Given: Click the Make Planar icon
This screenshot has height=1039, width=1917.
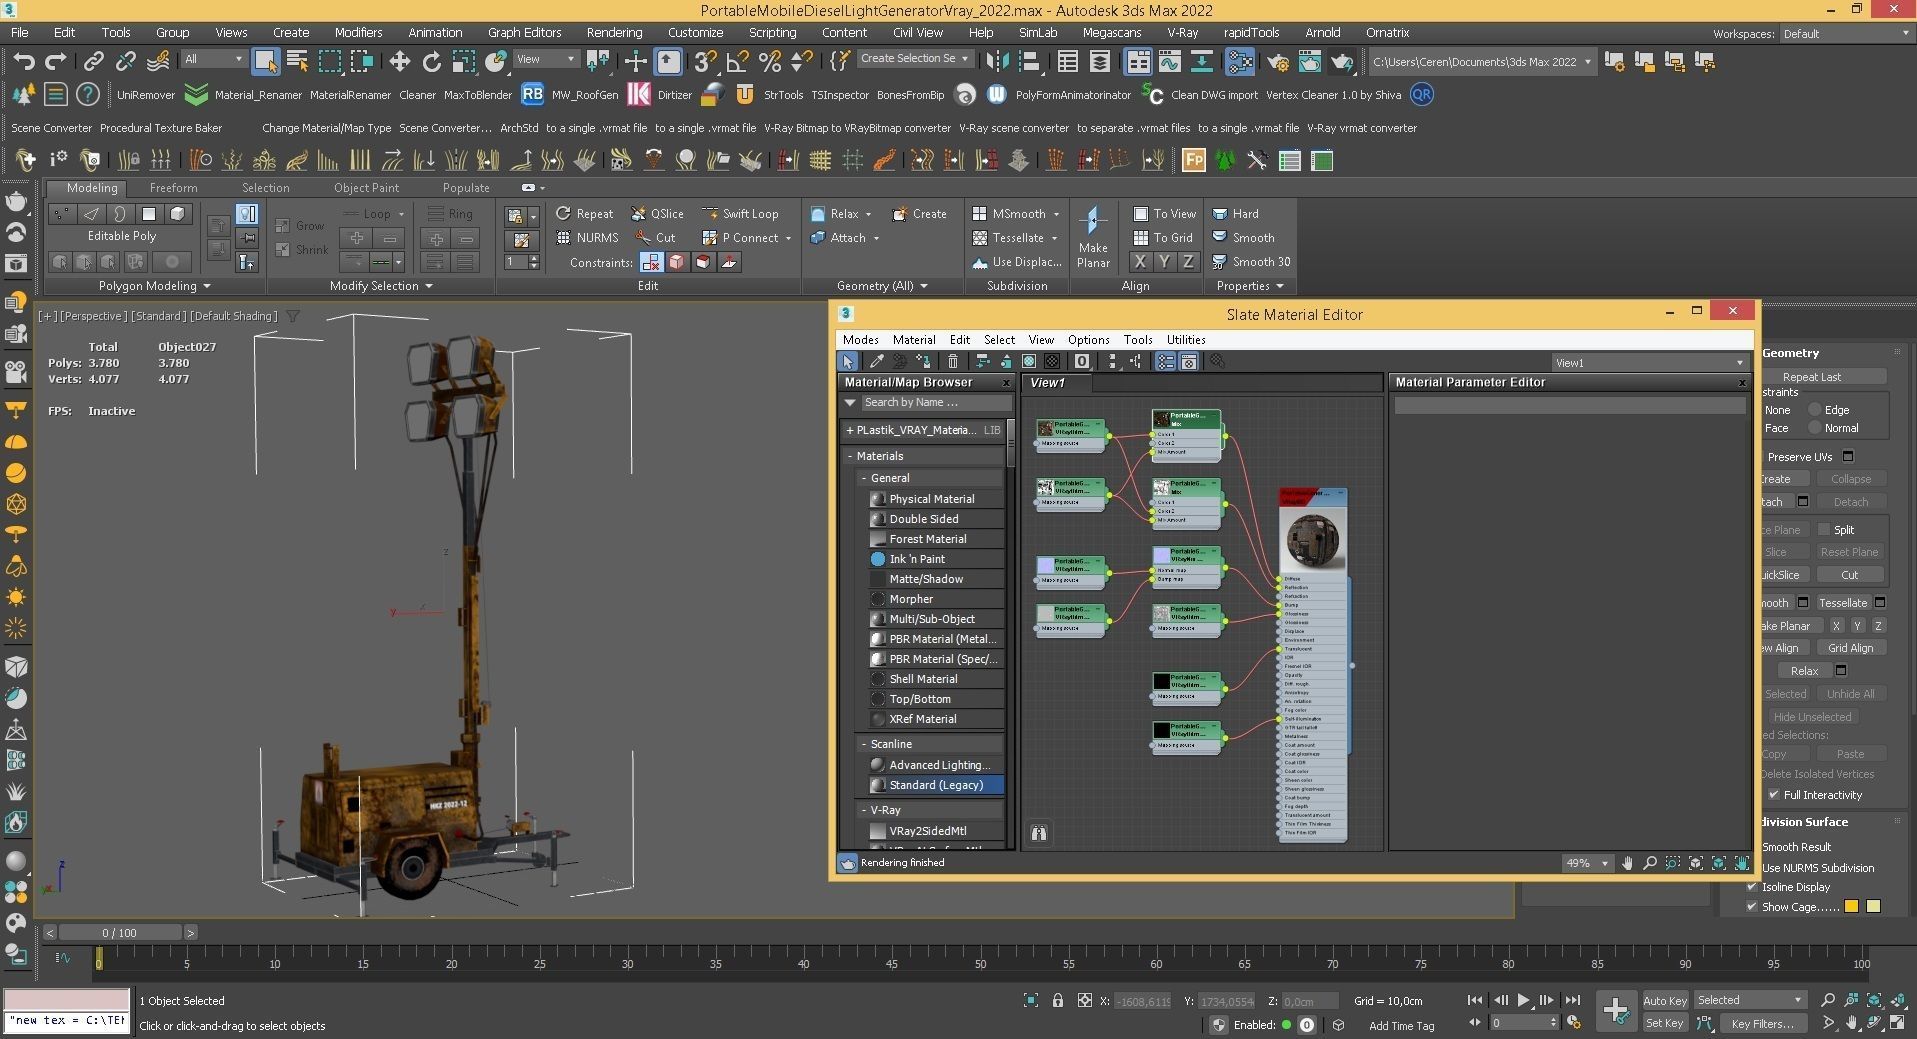Looking at the screenshot, I should coord(1092,221).
